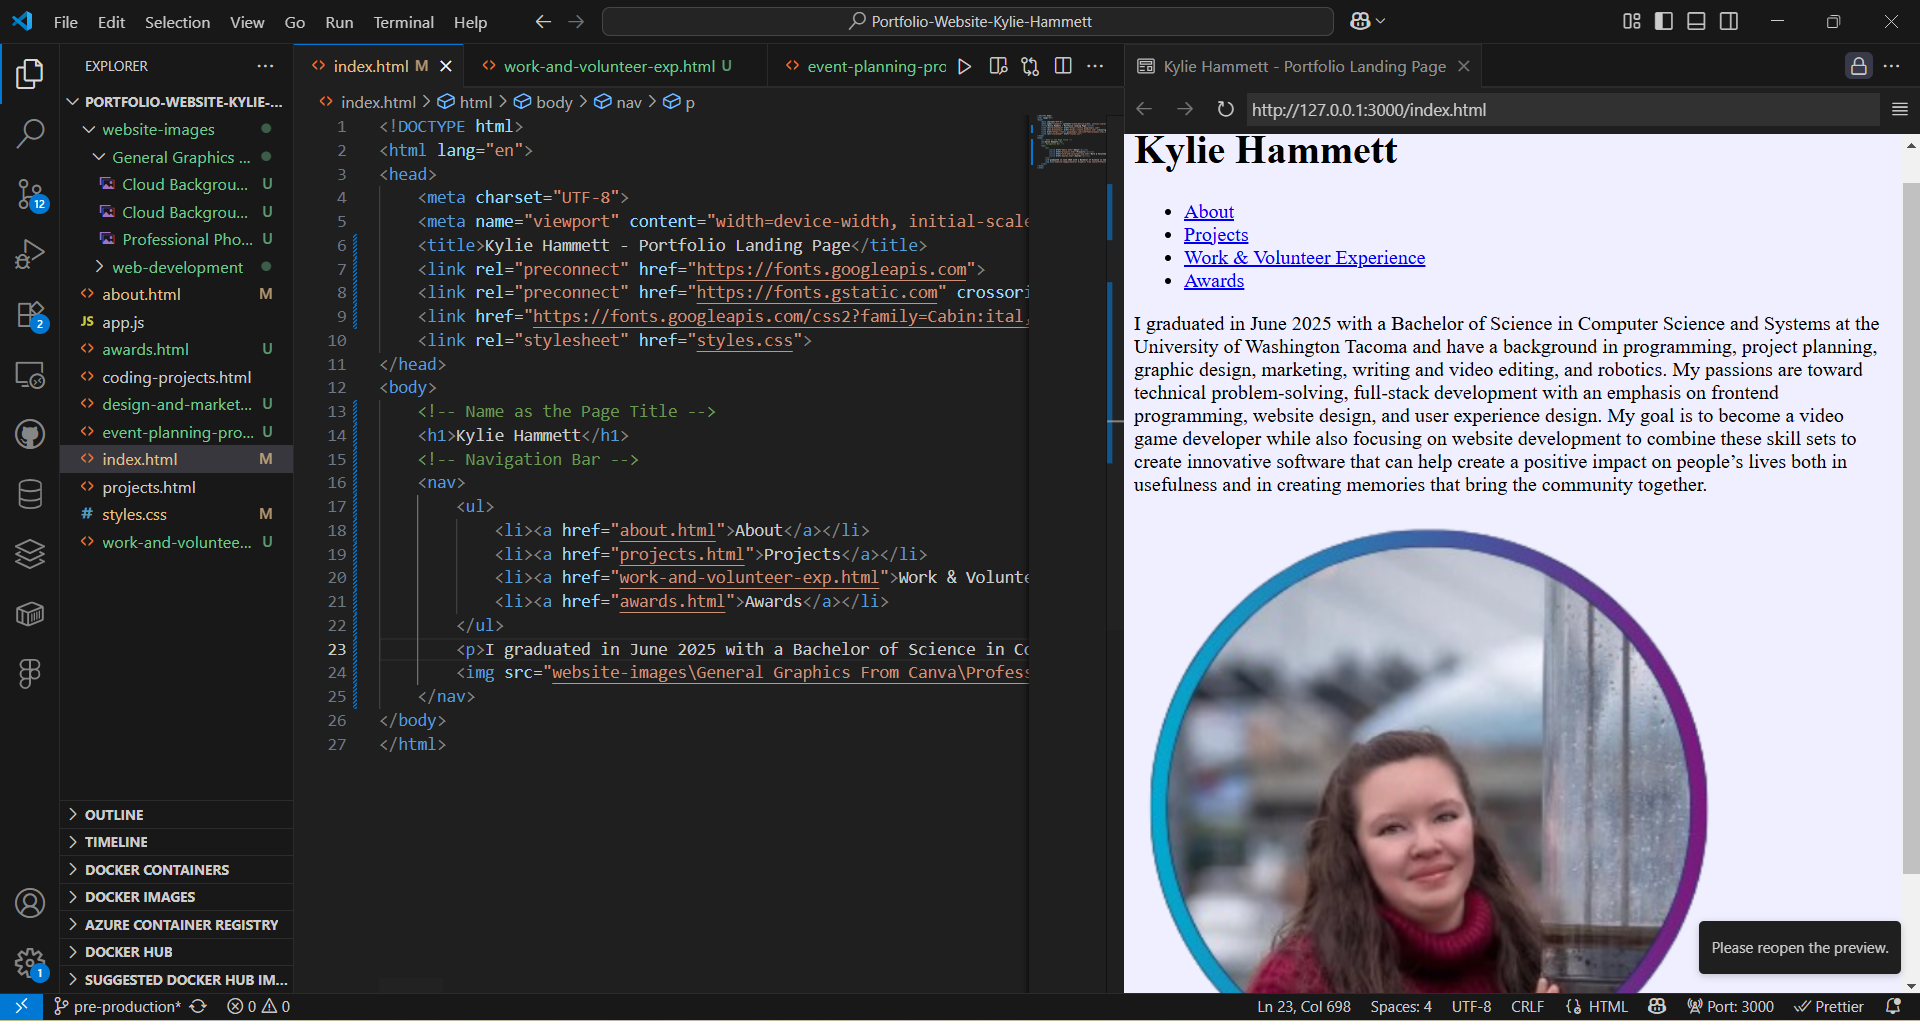Expand the AZURE CONTAINER REGISTRY section
The height and width of the screenshot is (1021, 1920).
[176, 925]
